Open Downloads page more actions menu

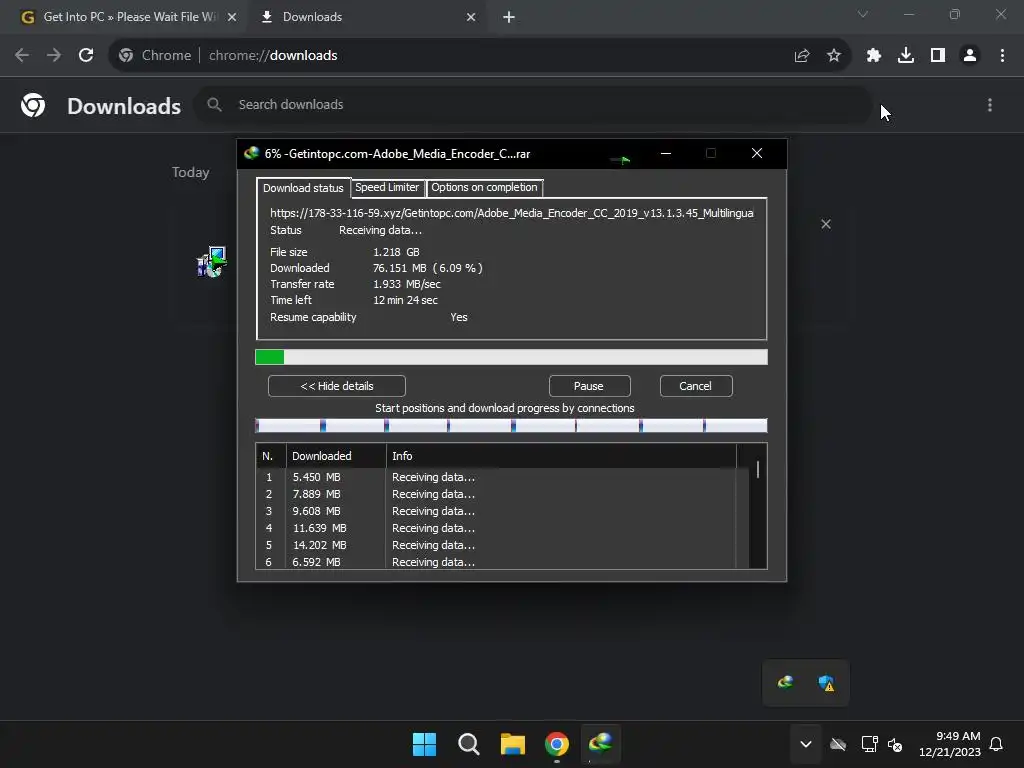click(990, 105)
